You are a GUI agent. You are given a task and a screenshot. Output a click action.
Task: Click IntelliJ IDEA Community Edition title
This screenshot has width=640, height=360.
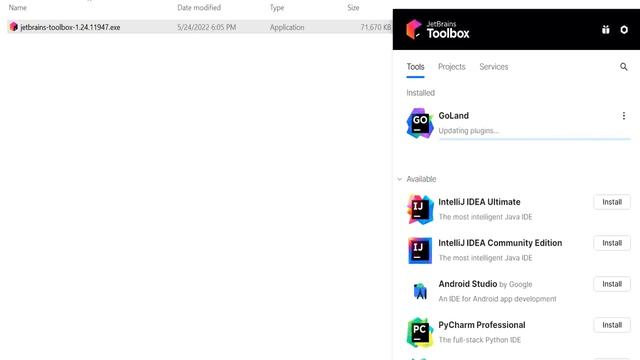click(x=500, y=243)
